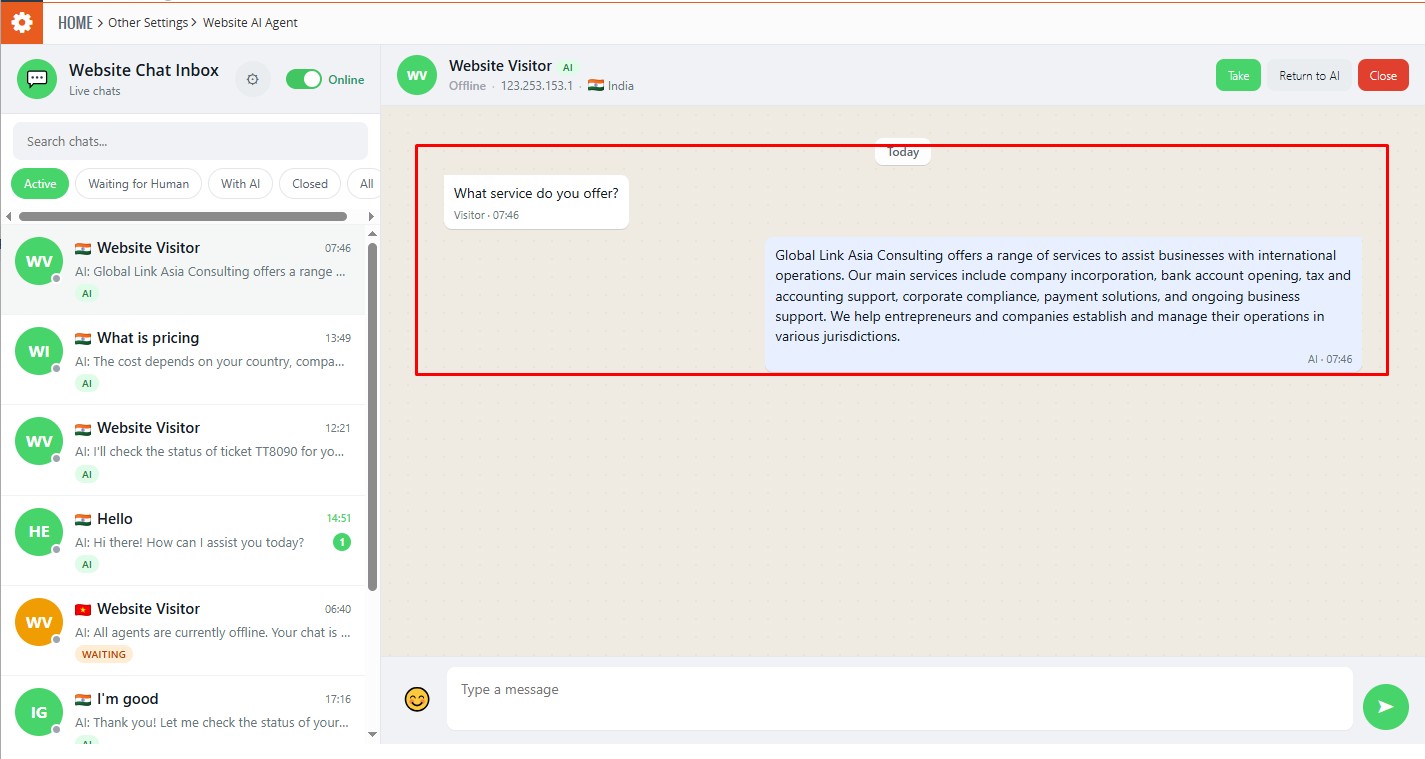Open inbox settings gear button
This screenshot has height=759, width=1425.
click(252, 79)
